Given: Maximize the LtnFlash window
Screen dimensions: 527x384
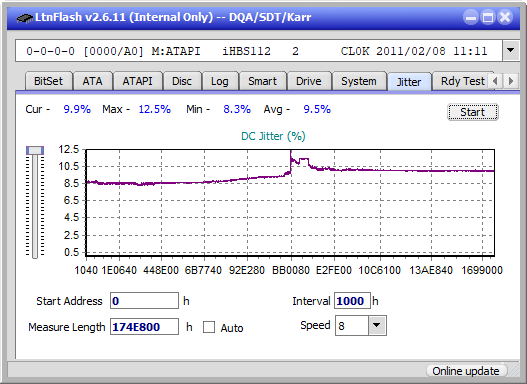Looking at the screenshot, I should pos(488,17).
